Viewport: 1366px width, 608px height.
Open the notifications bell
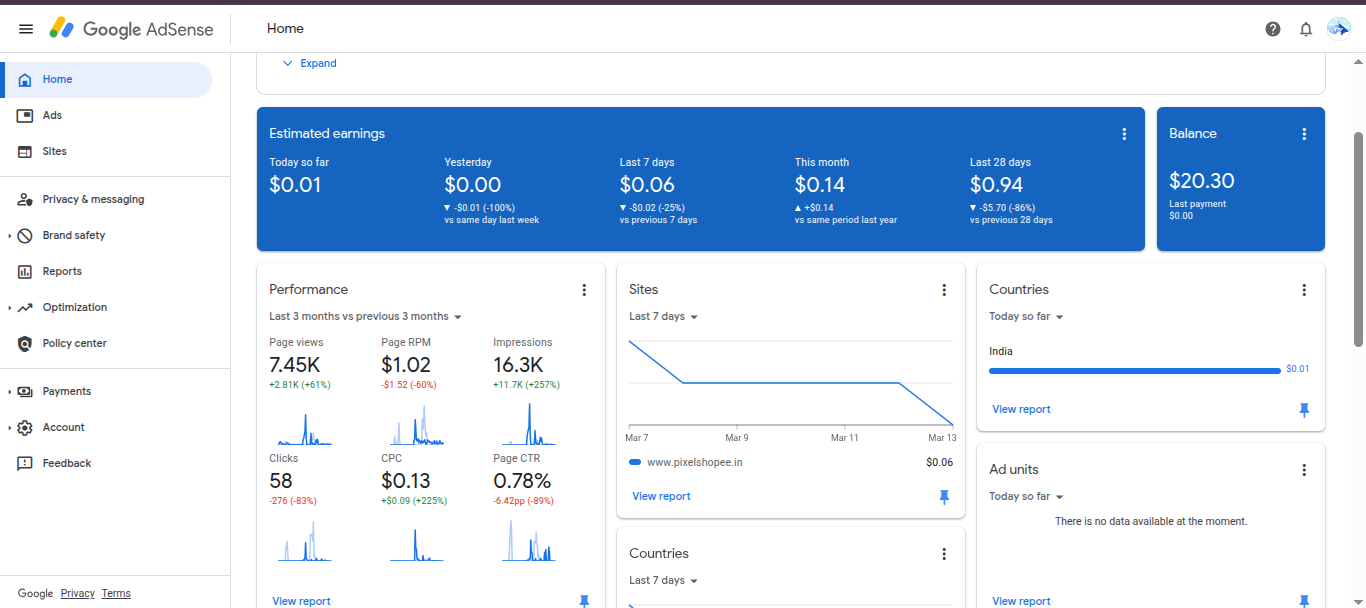1306,29
